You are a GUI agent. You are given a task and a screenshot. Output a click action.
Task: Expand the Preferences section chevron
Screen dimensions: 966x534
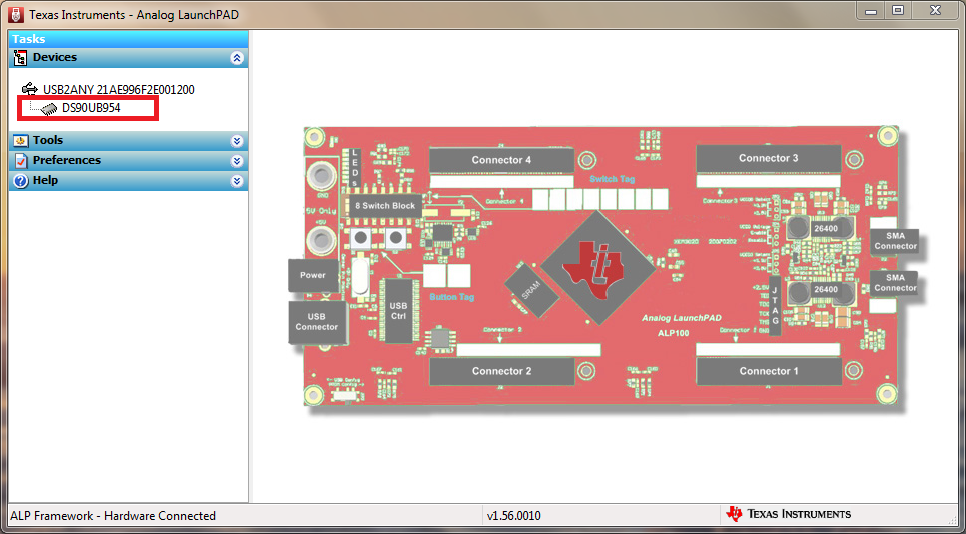tap(237, 161)
